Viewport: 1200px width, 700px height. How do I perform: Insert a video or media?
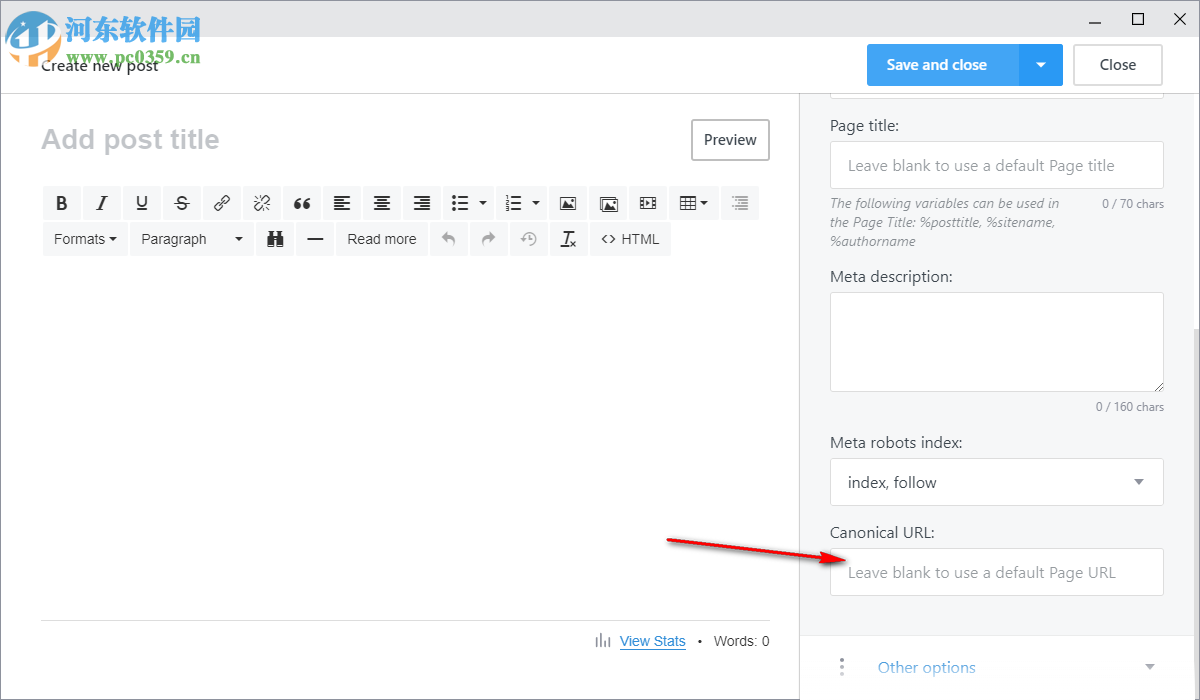pyautogui.click(x=648, y=203)
